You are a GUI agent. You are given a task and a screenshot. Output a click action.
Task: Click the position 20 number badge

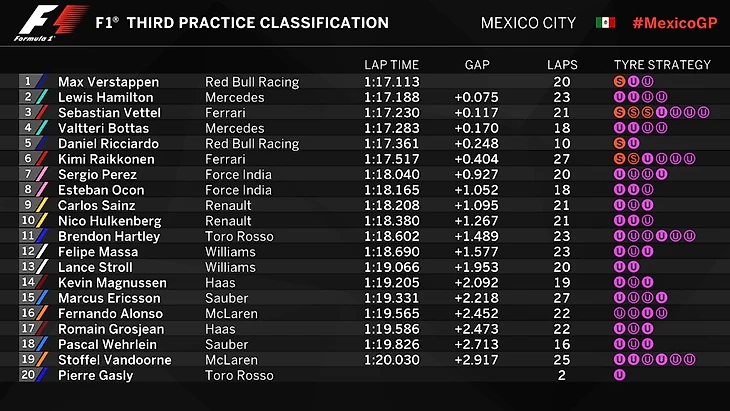coord(28,375)
